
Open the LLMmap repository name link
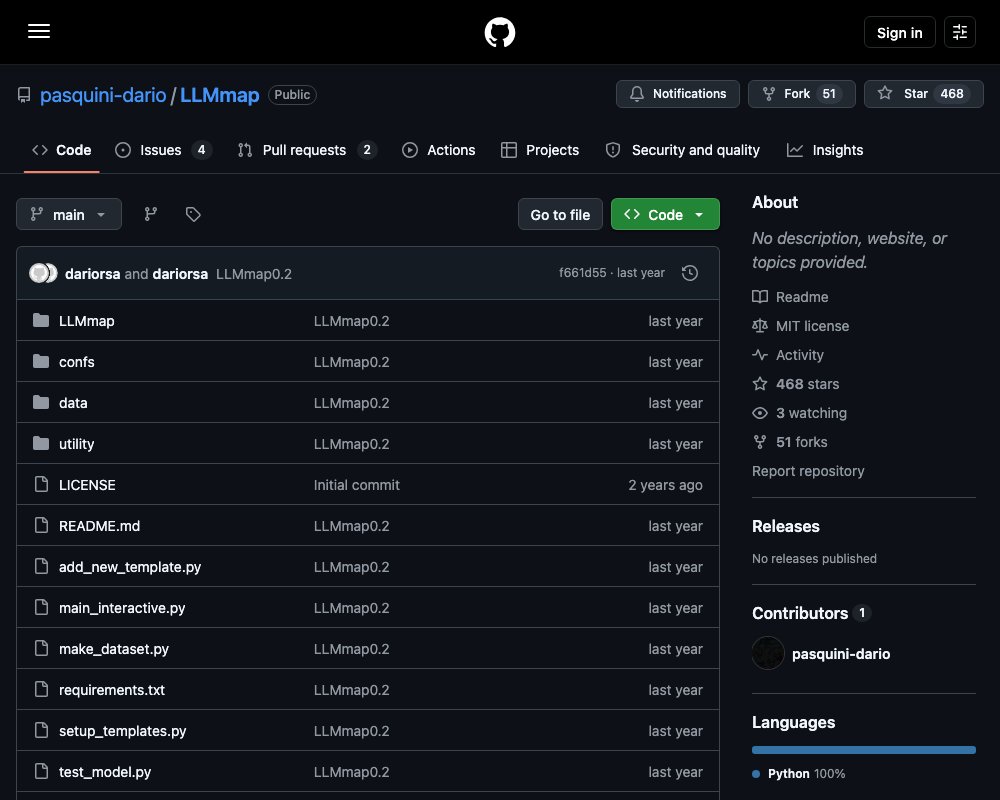click(x=219, y=95)
